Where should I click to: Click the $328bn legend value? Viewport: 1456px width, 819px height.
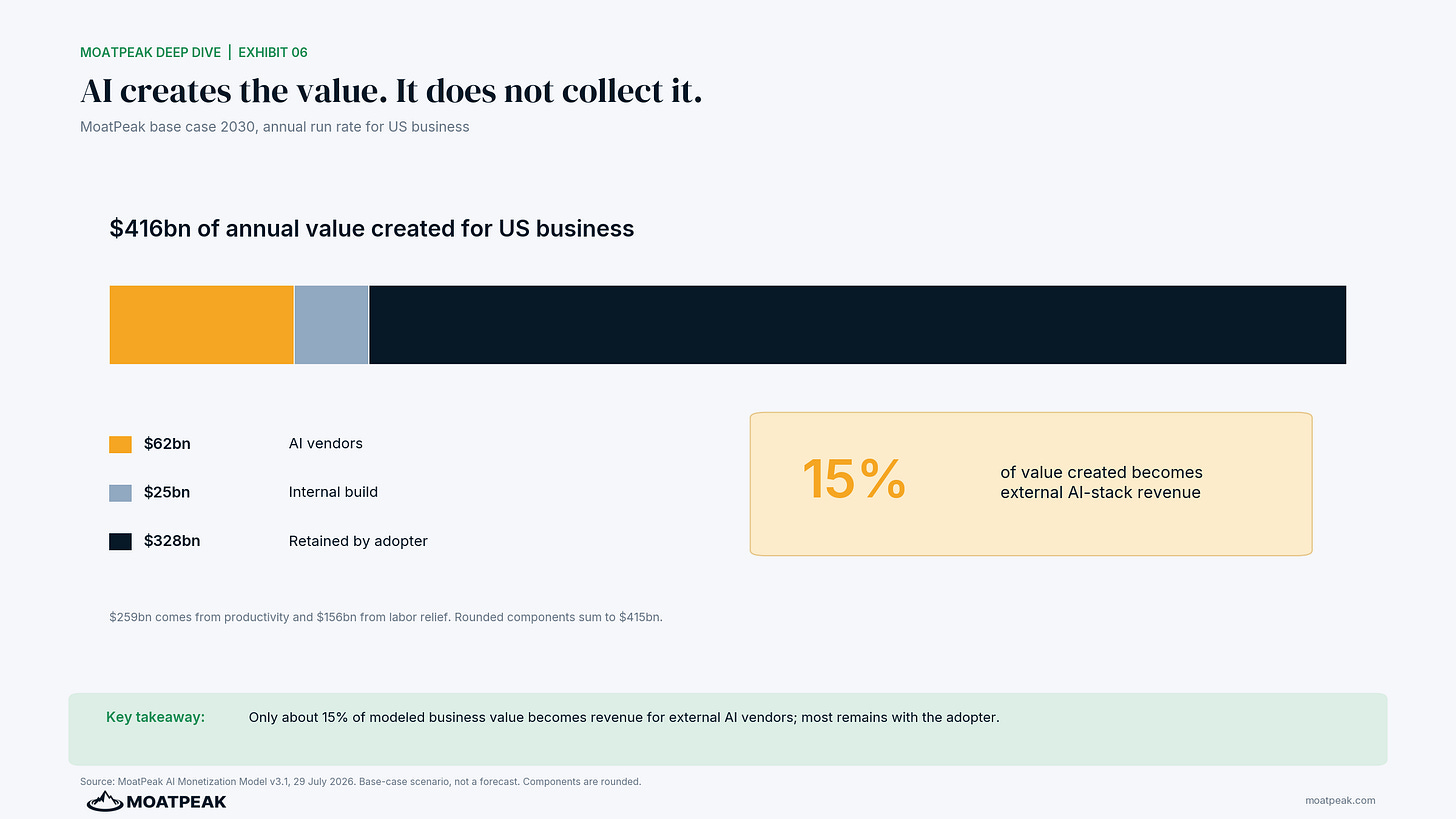(172, 541)
